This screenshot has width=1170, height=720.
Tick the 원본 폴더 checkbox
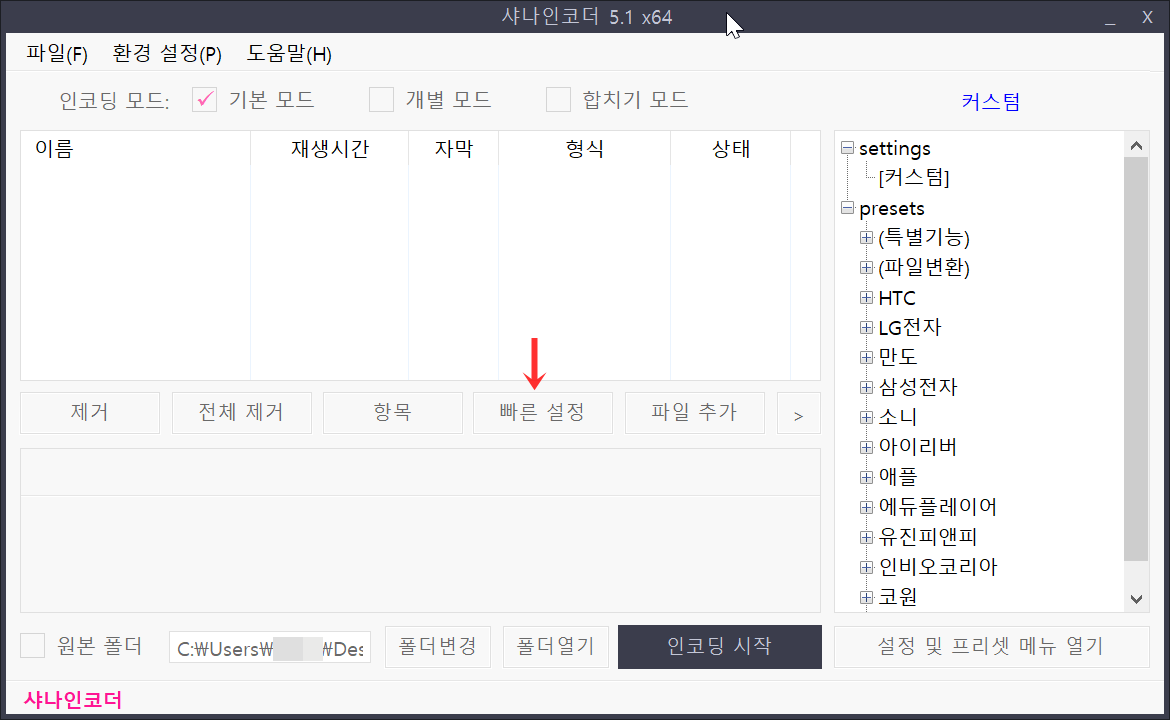pos(32,645)
